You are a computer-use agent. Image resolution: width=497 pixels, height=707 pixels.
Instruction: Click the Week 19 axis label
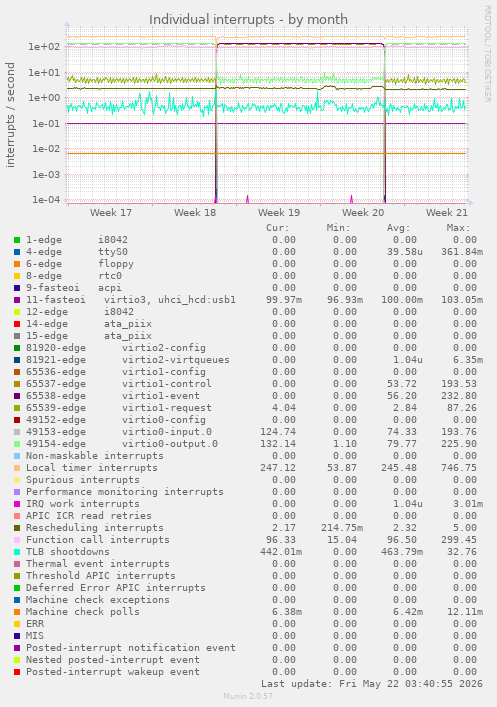coord(279,212)
